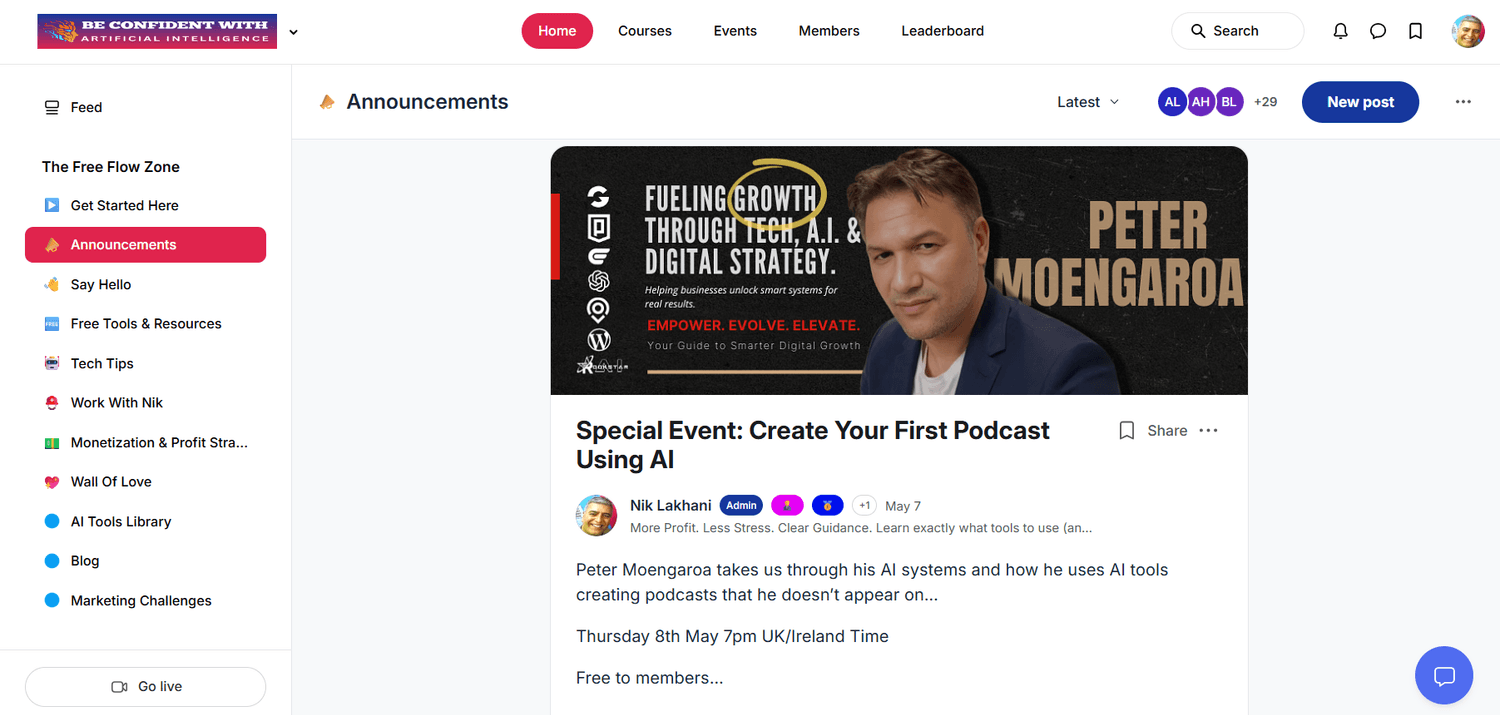Open Peter Moengaroa banner image
1500x715 pixels.
[x=899, y=270]
